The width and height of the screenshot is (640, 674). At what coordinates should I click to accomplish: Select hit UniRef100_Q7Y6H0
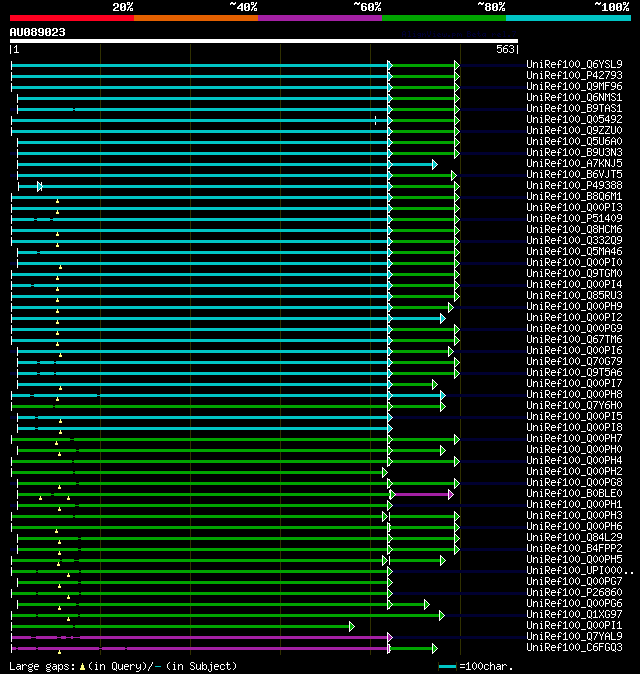click(x=574, y=406)
